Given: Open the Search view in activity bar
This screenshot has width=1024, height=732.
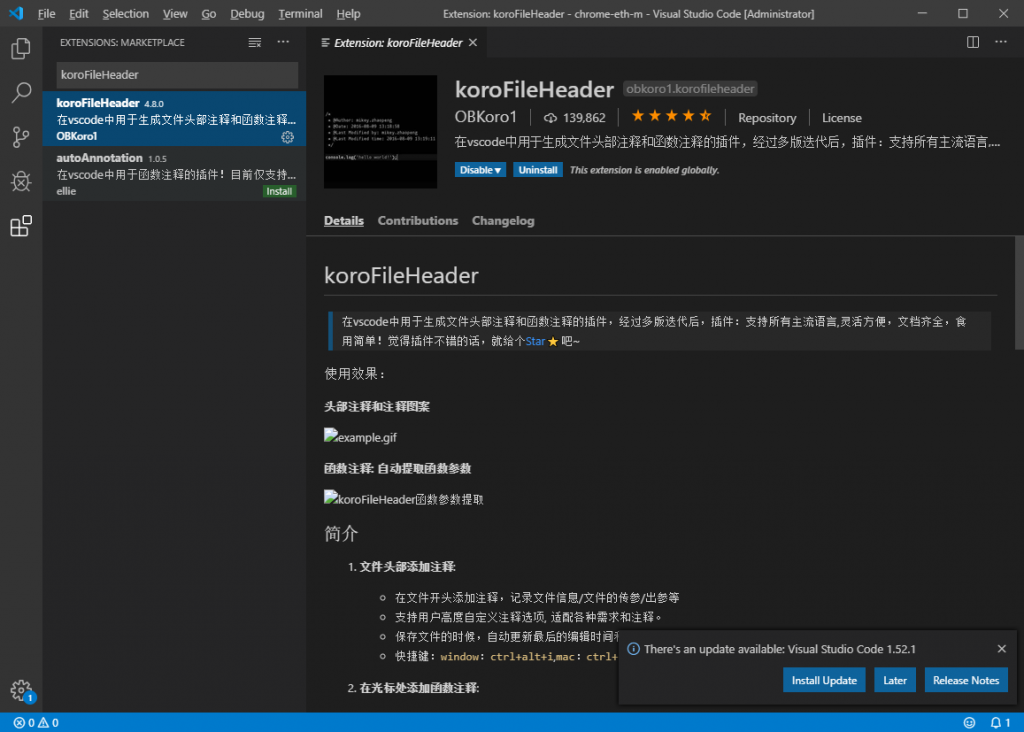Looking at the screenshot, I should (x=21, y=93).
